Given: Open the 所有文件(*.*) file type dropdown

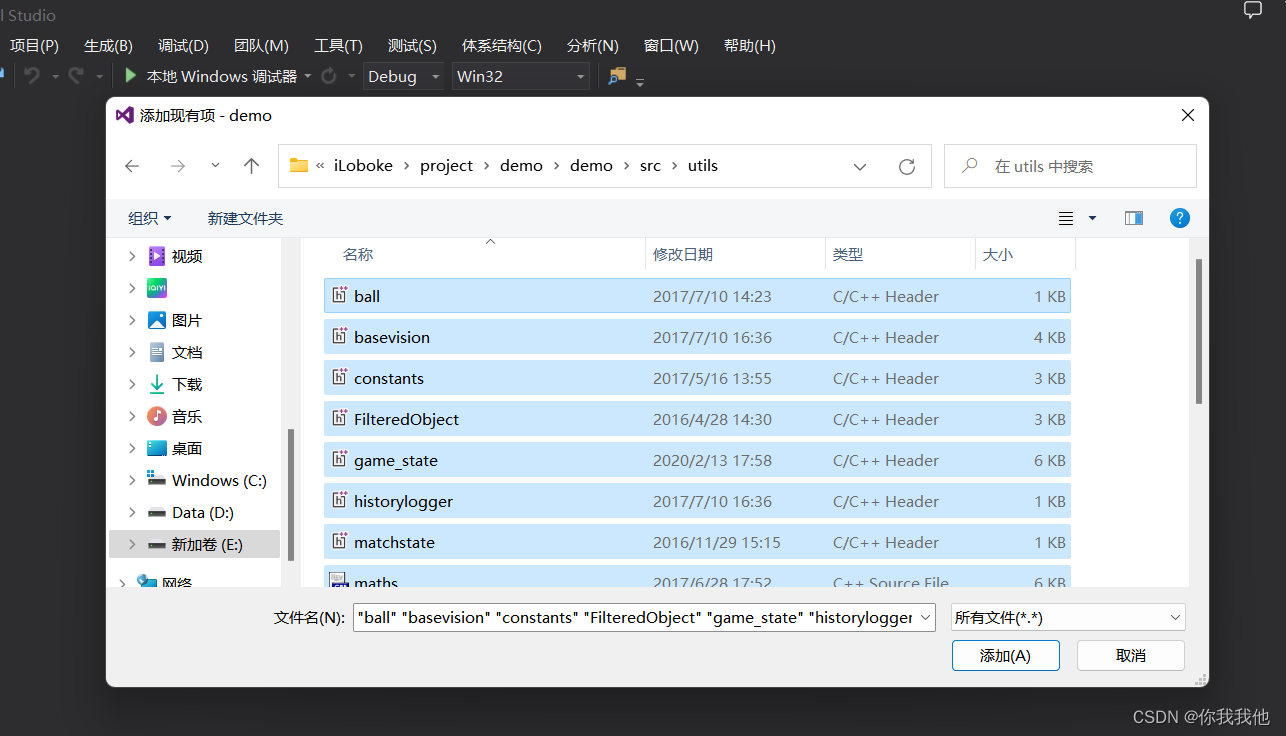Looking at the screenshot, I should [1067, 617].
